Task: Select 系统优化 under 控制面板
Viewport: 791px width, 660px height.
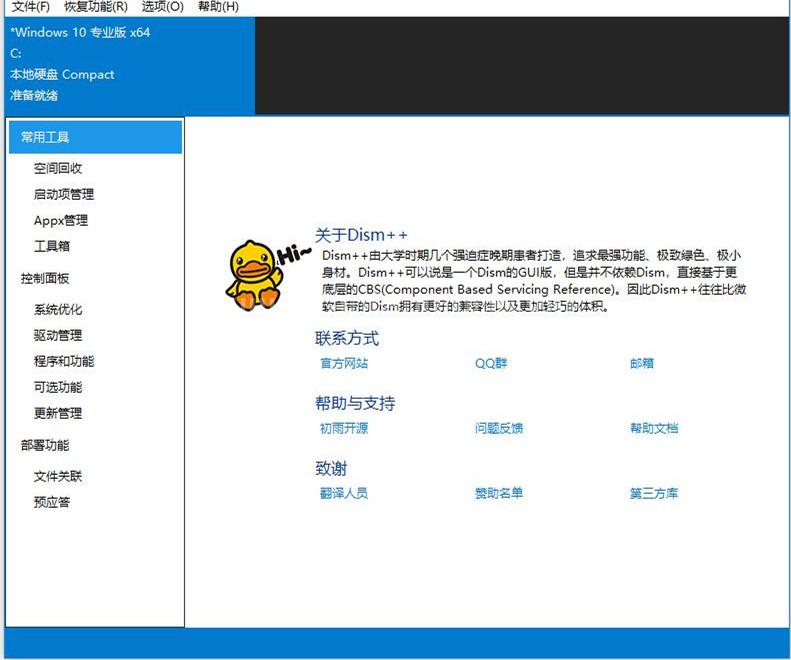Action: (x=58, y=309)
